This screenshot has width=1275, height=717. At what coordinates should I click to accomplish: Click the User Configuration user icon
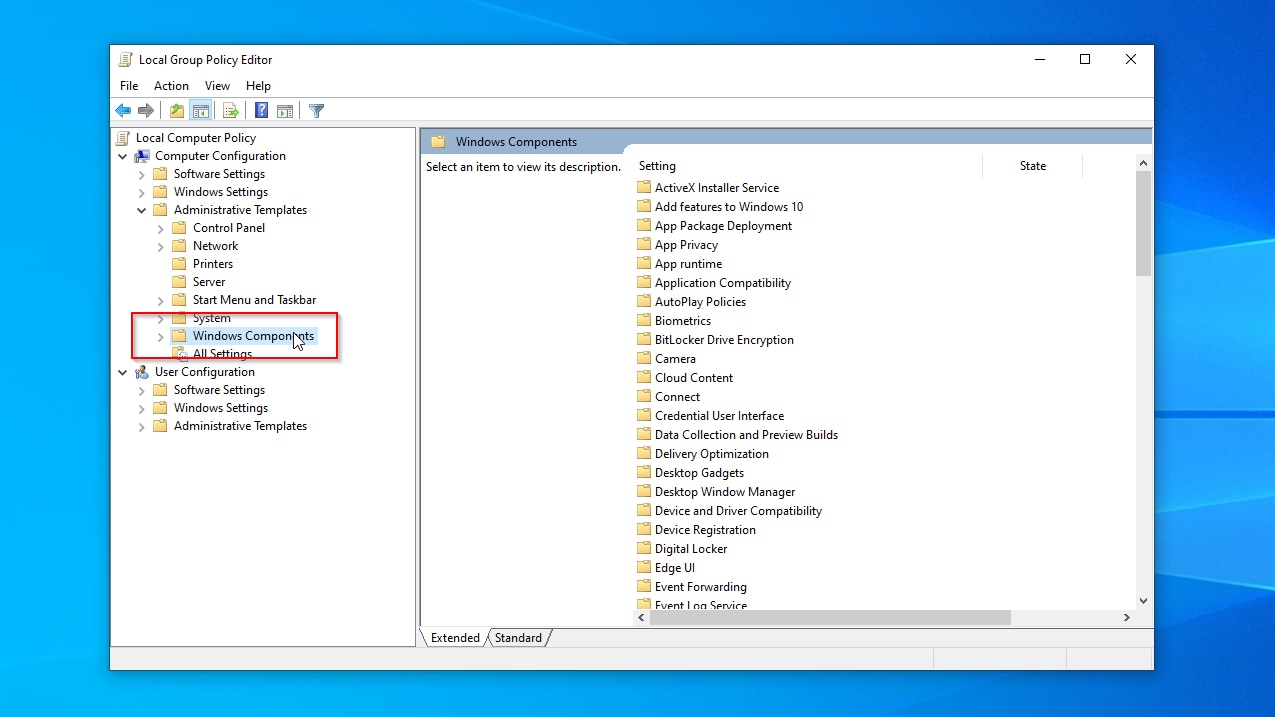coord(142,372)
